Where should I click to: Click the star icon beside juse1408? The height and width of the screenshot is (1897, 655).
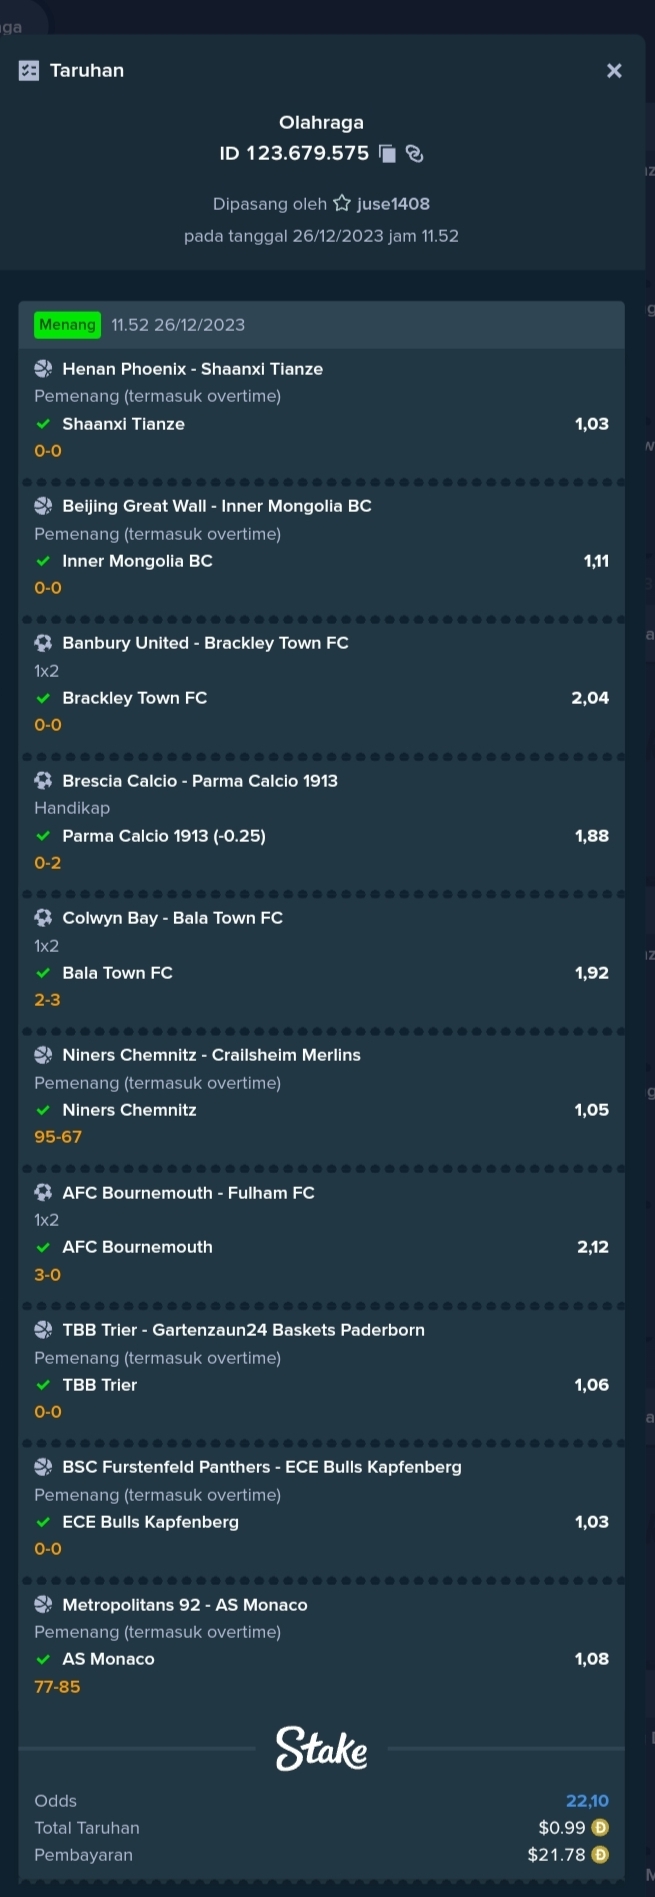tap(342, 204)
